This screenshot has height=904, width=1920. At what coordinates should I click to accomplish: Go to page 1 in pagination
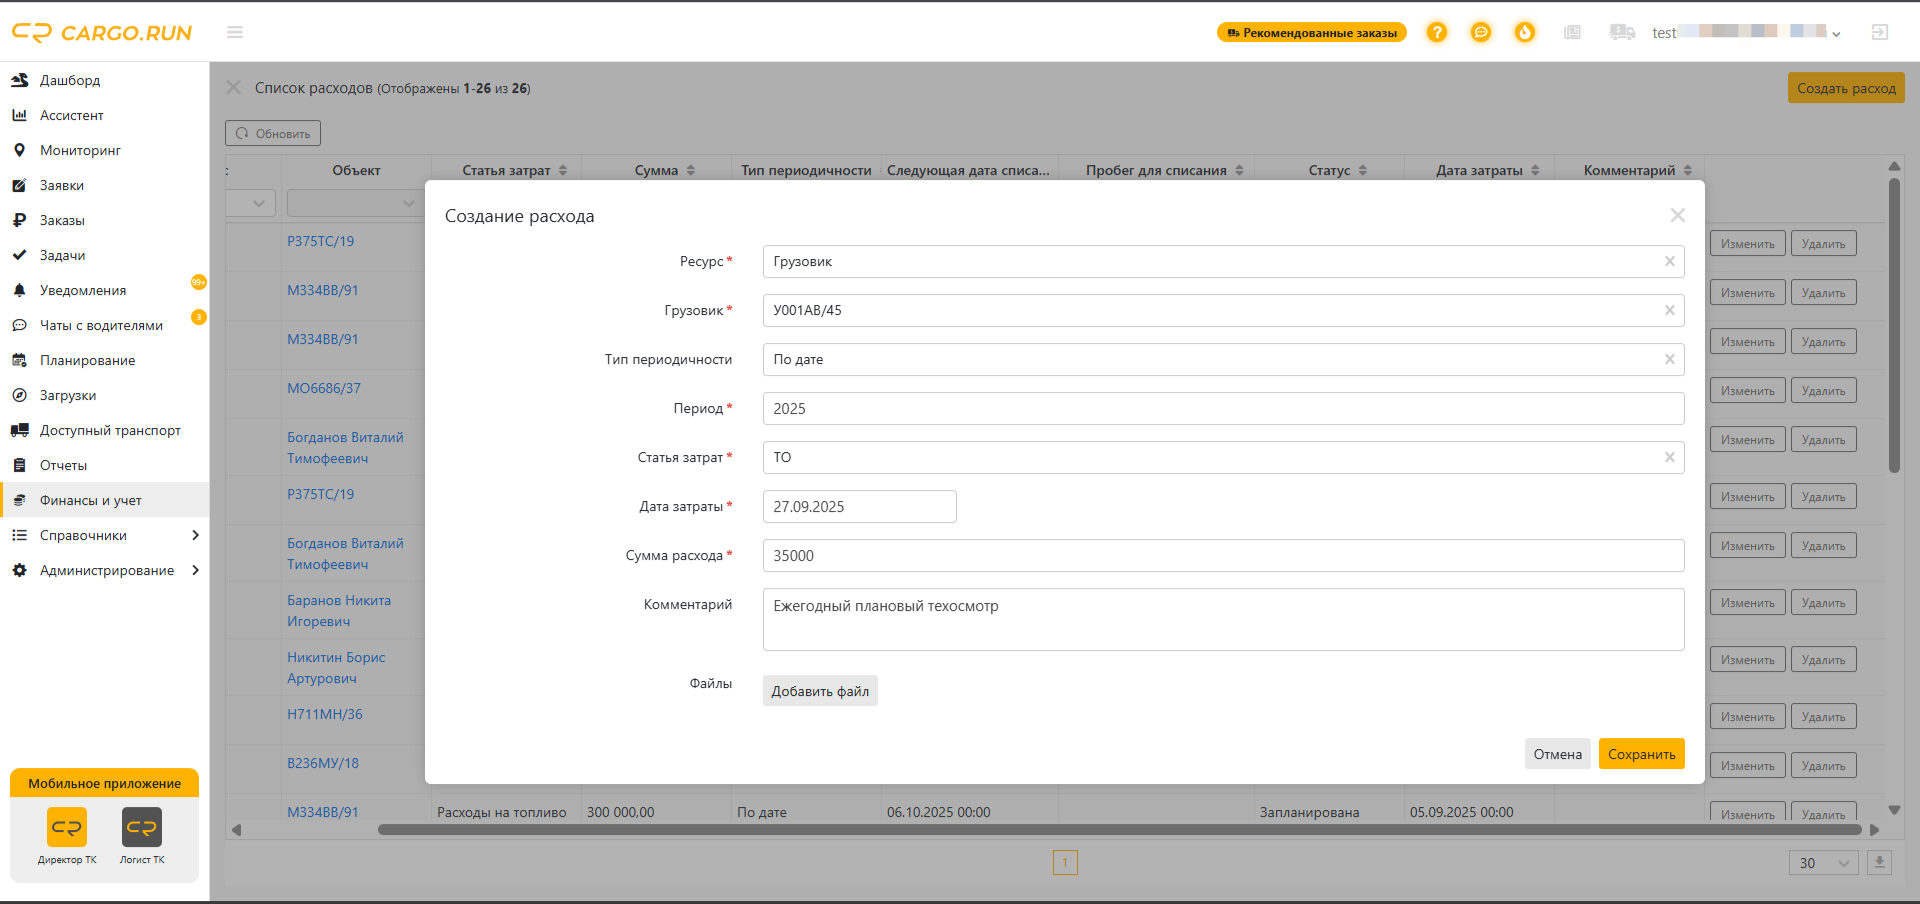[1065, 862]
